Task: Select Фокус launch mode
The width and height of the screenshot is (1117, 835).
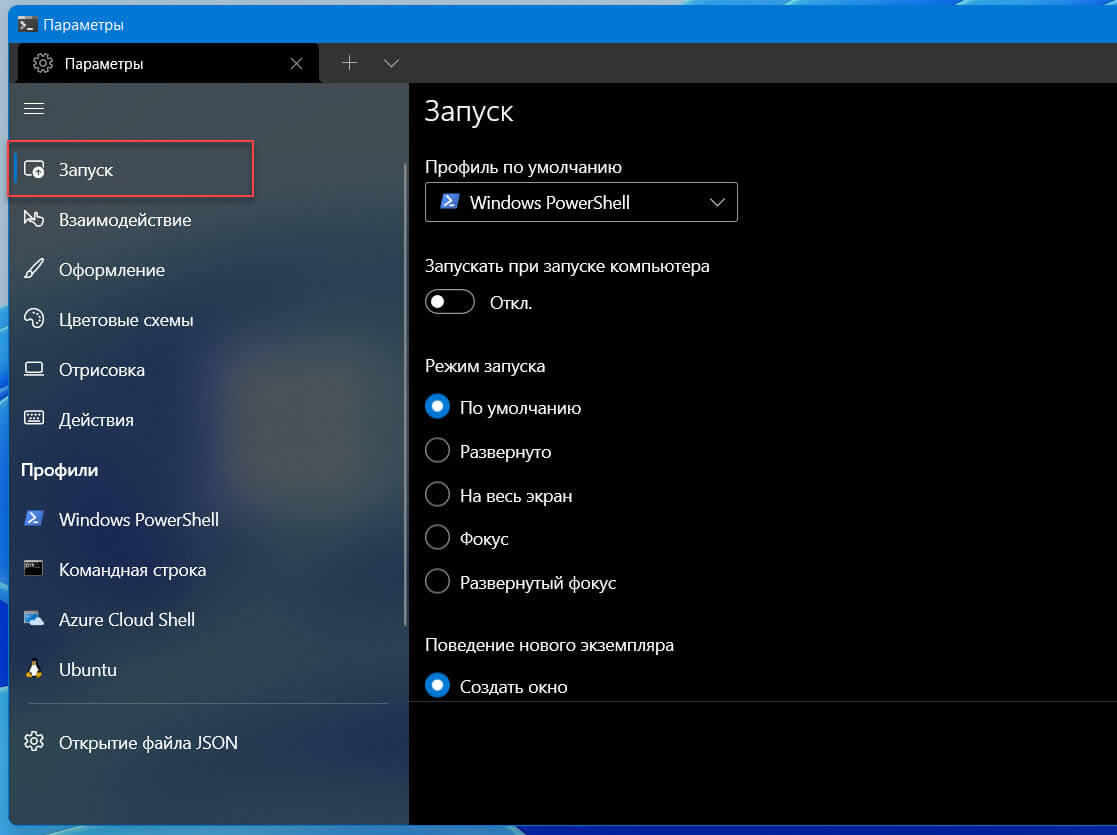Action: pos(437,538)
